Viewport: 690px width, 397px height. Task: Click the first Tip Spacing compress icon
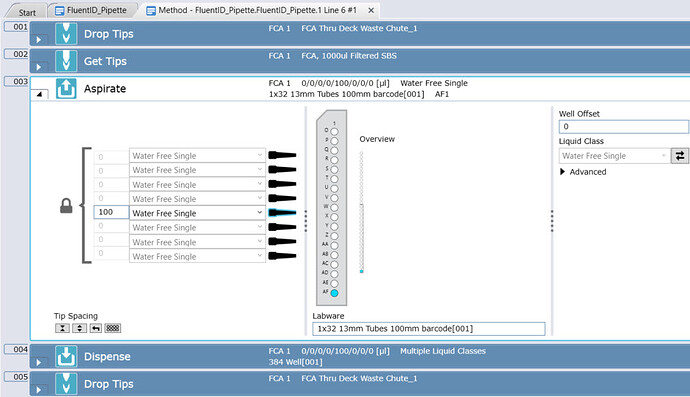tap(62, 328)
